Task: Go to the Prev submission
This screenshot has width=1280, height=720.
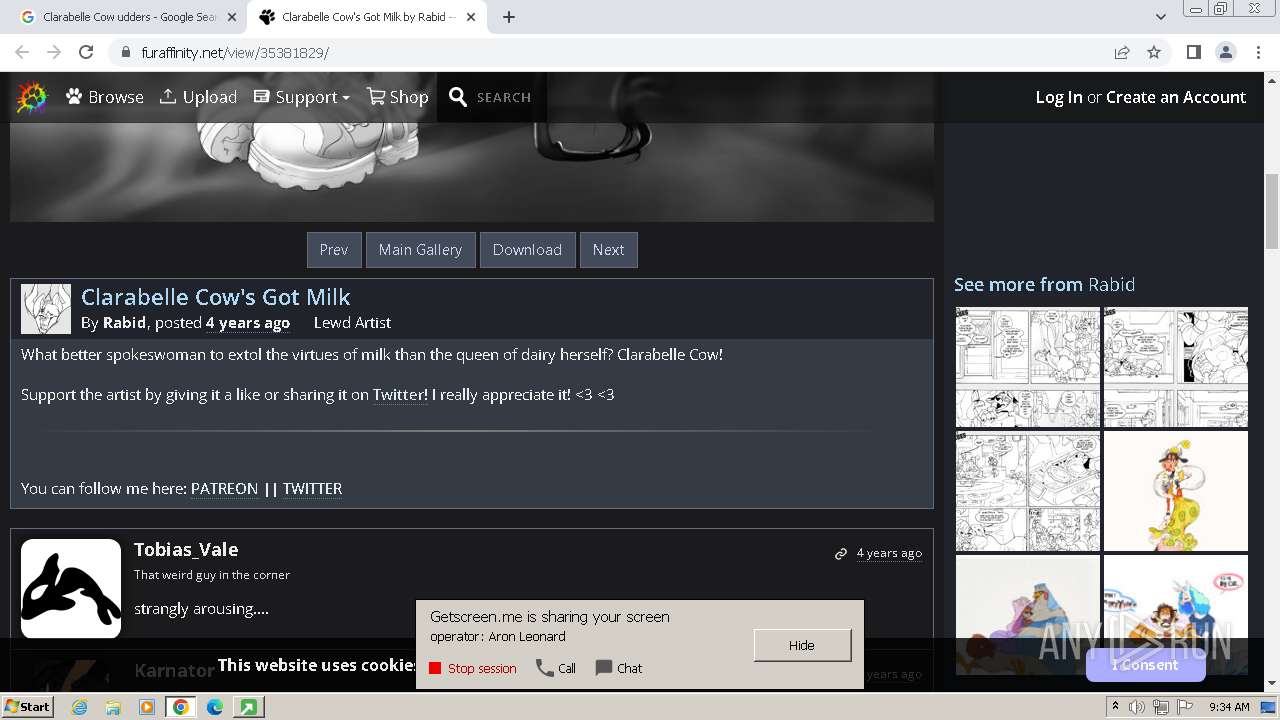Action: click(334, 250)
